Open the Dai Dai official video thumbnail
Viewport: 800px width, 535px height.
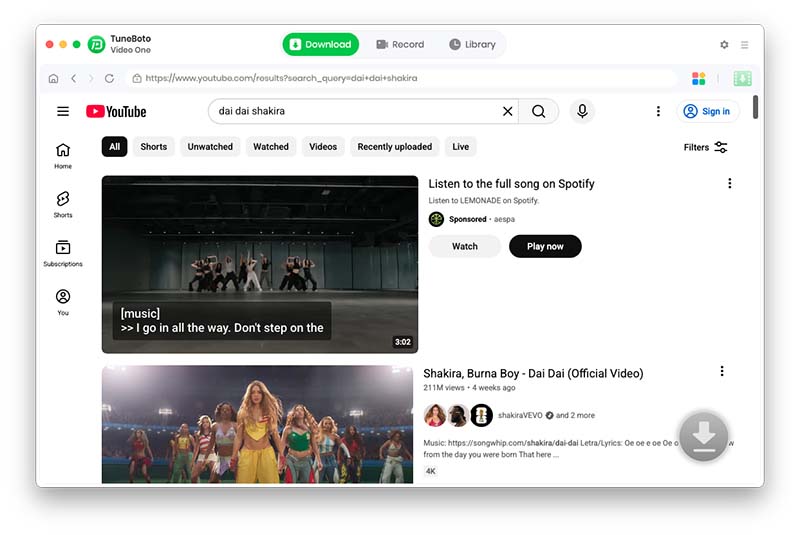[x=257, y=424]
